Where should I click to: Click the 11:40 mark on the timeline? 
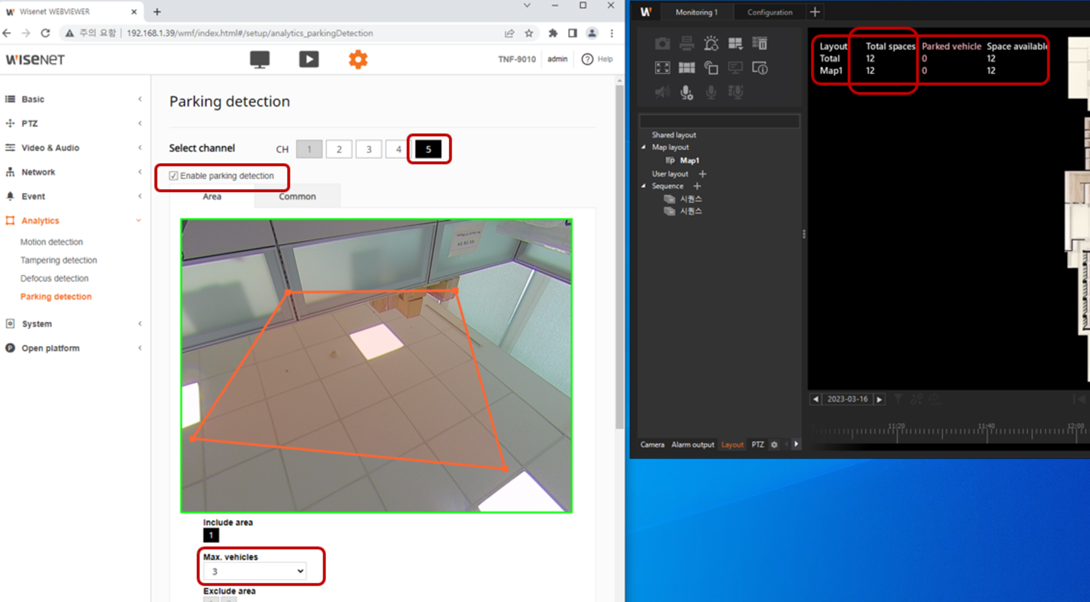point(985,432)
